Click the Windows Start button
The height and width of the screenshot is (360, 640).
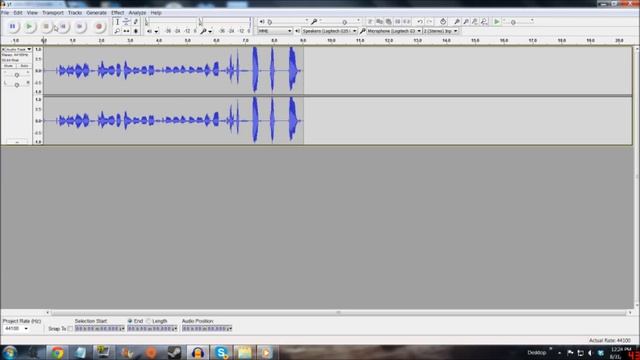click(9, 352)
